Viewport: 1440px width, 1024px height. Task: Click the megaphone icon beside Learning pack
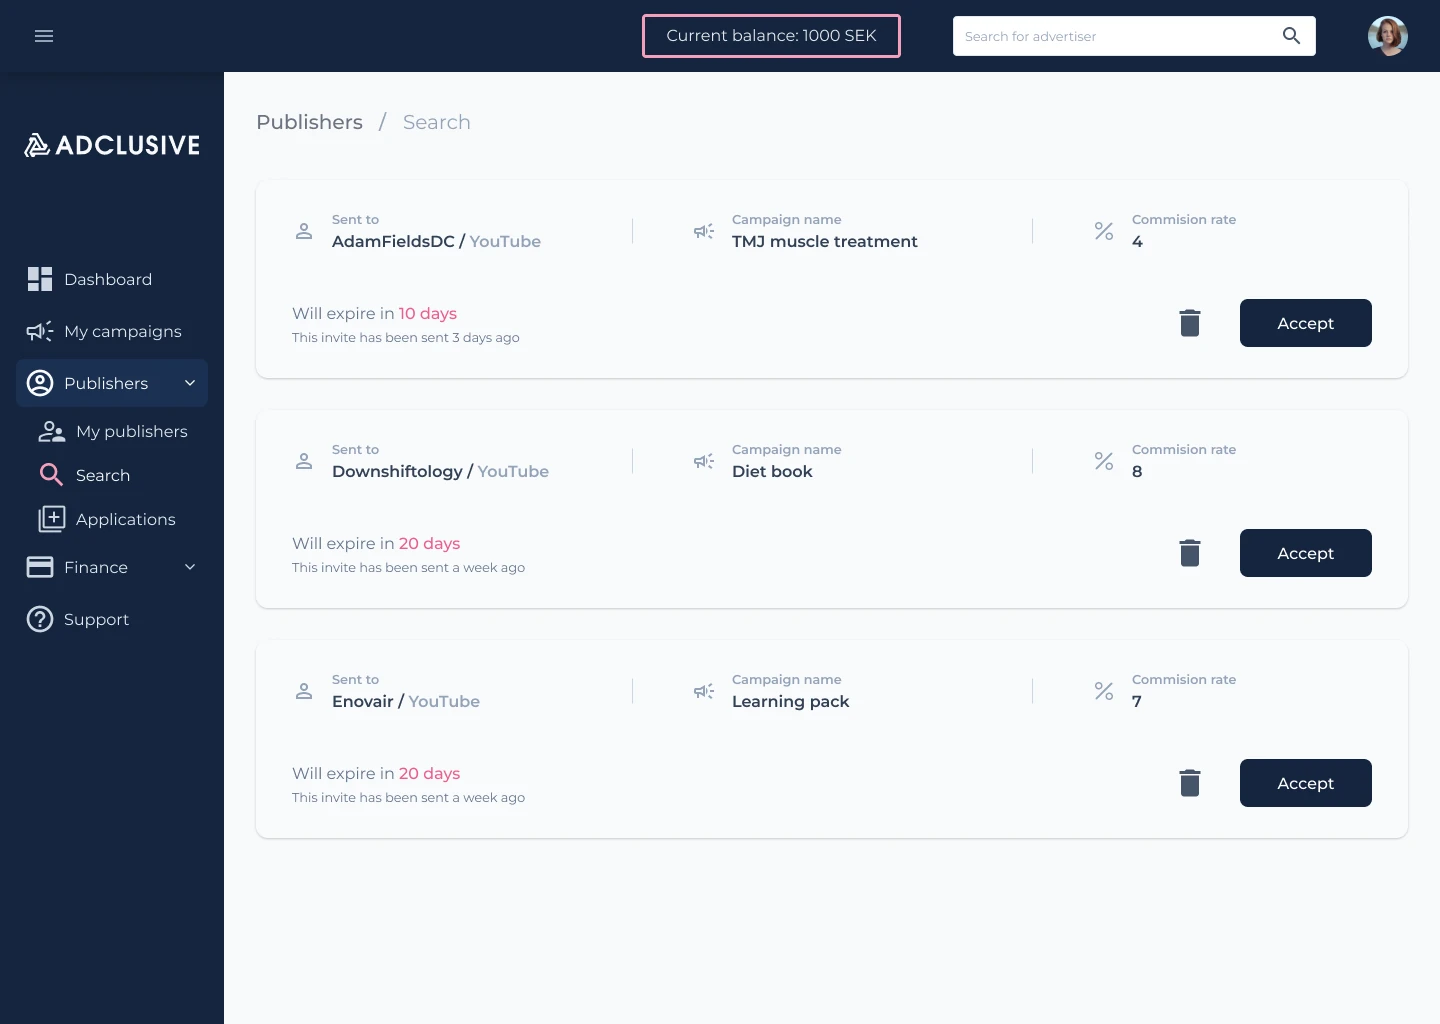704,691
